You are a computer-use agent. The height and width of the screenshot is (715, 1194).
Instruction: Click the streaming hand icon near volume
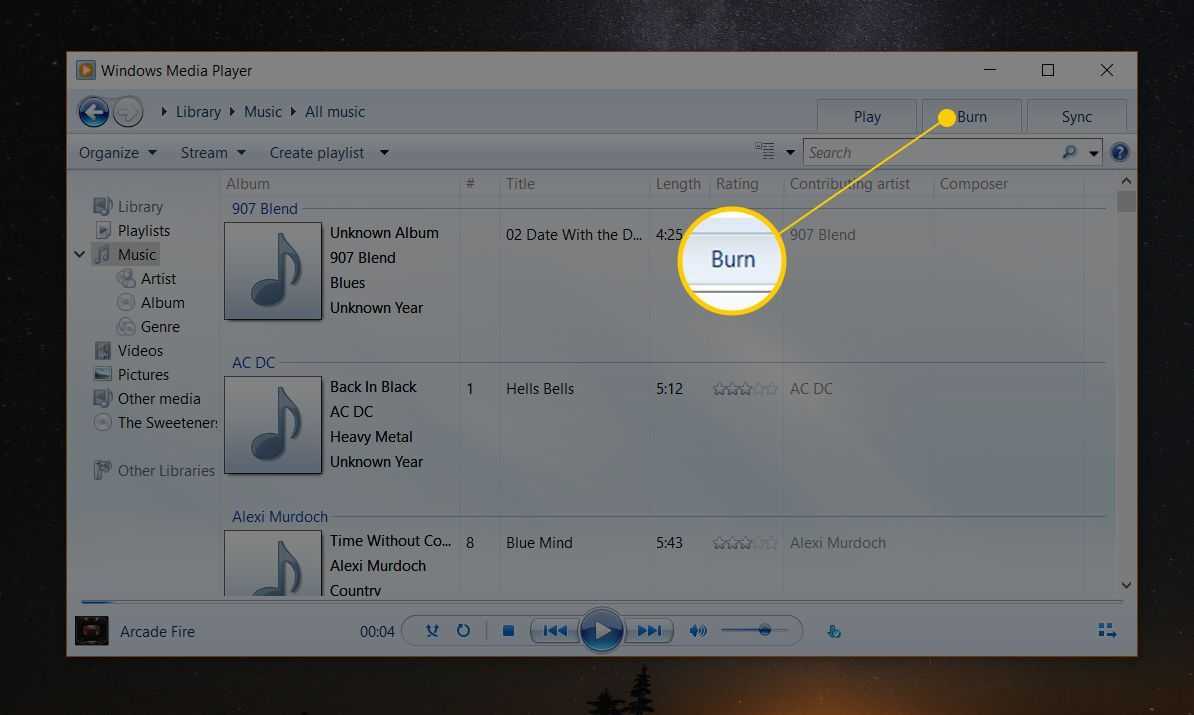[834, 631]
